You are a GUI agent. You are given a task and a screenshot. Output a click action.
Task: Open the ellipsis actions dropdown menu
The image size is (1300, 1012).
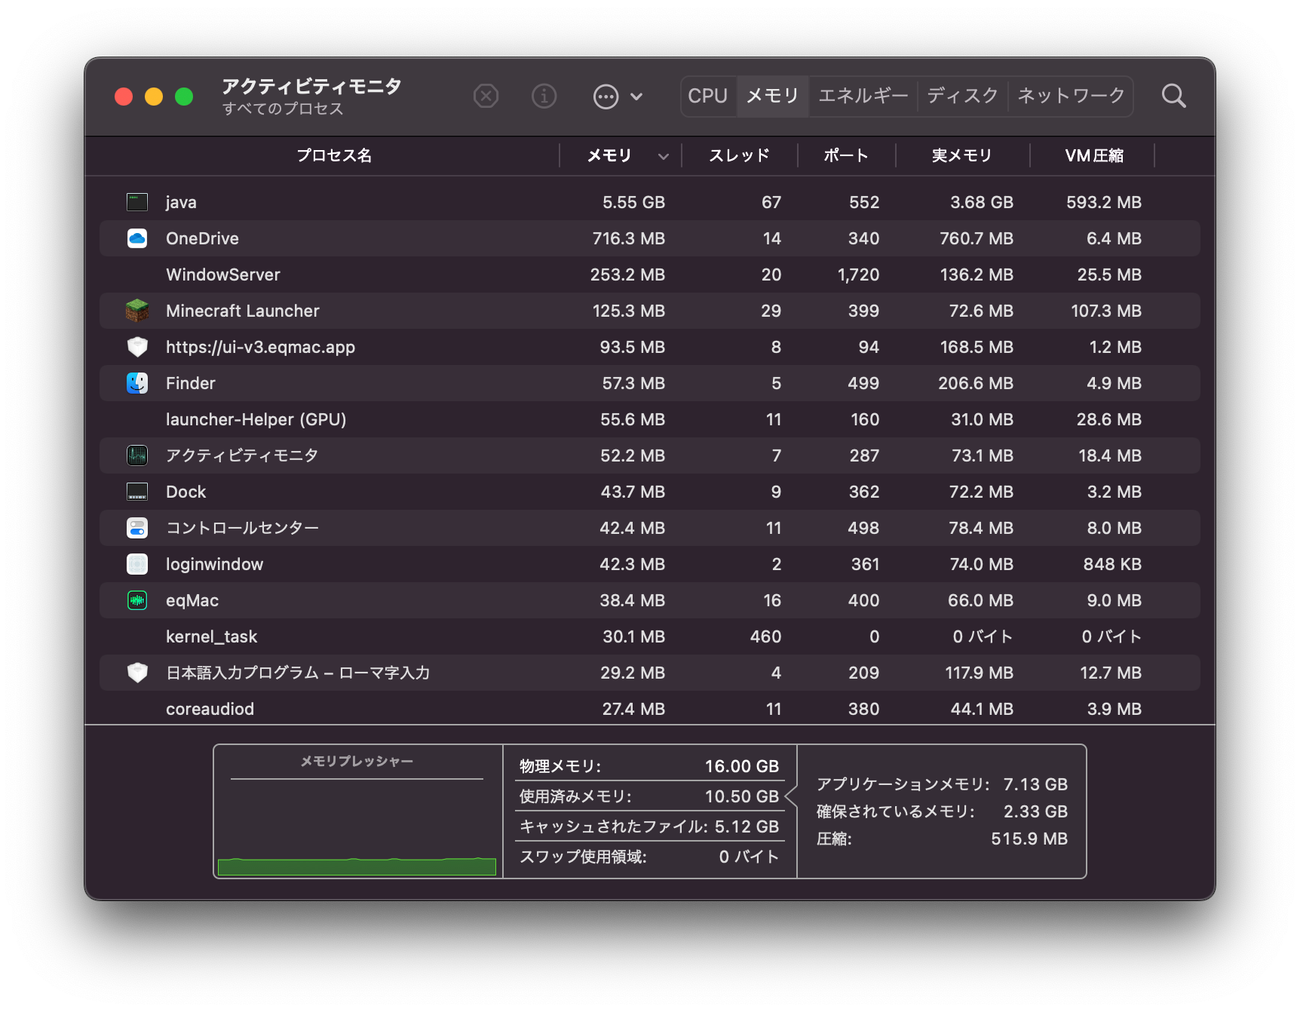(606, 96)
